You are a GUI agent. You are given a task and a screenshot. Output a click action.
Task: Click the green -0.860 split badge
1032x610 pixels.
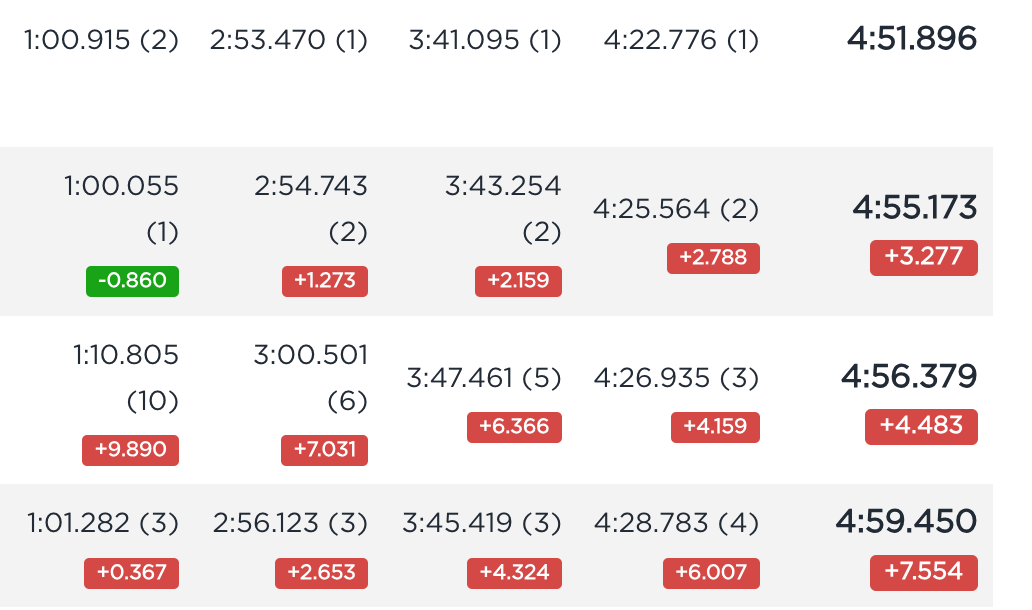(132, 281)
